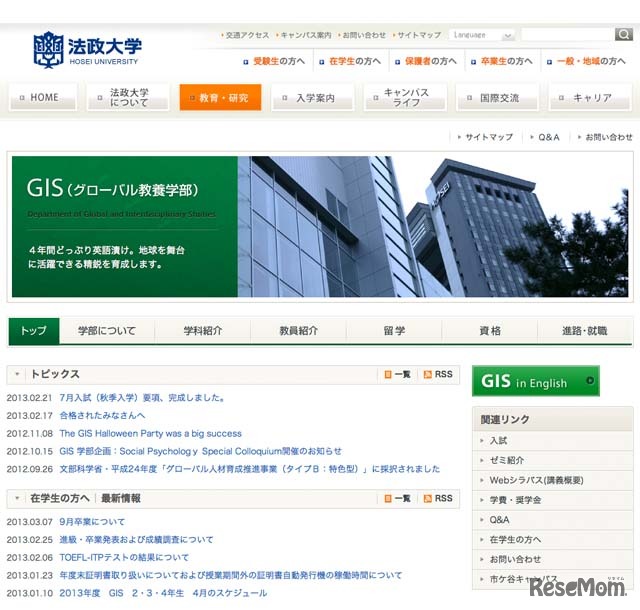Click the GIS in English button
Image resolution: width=640 pixels, height=610 pixels.
[536, 381]
